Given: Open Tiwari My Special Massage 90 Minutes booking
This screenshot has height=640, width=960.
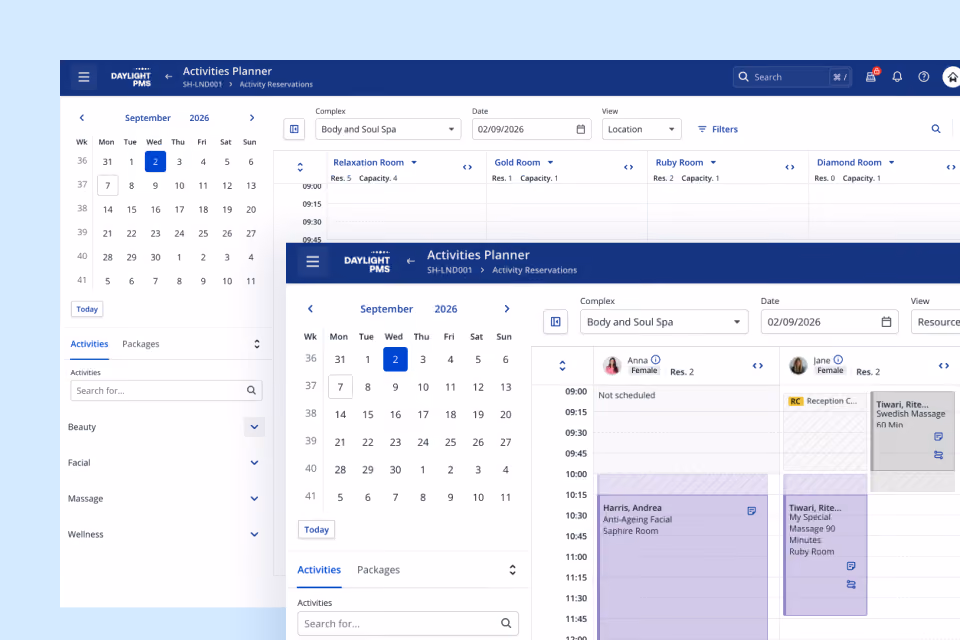Looking at the screenshot, I should coord(825,554).
